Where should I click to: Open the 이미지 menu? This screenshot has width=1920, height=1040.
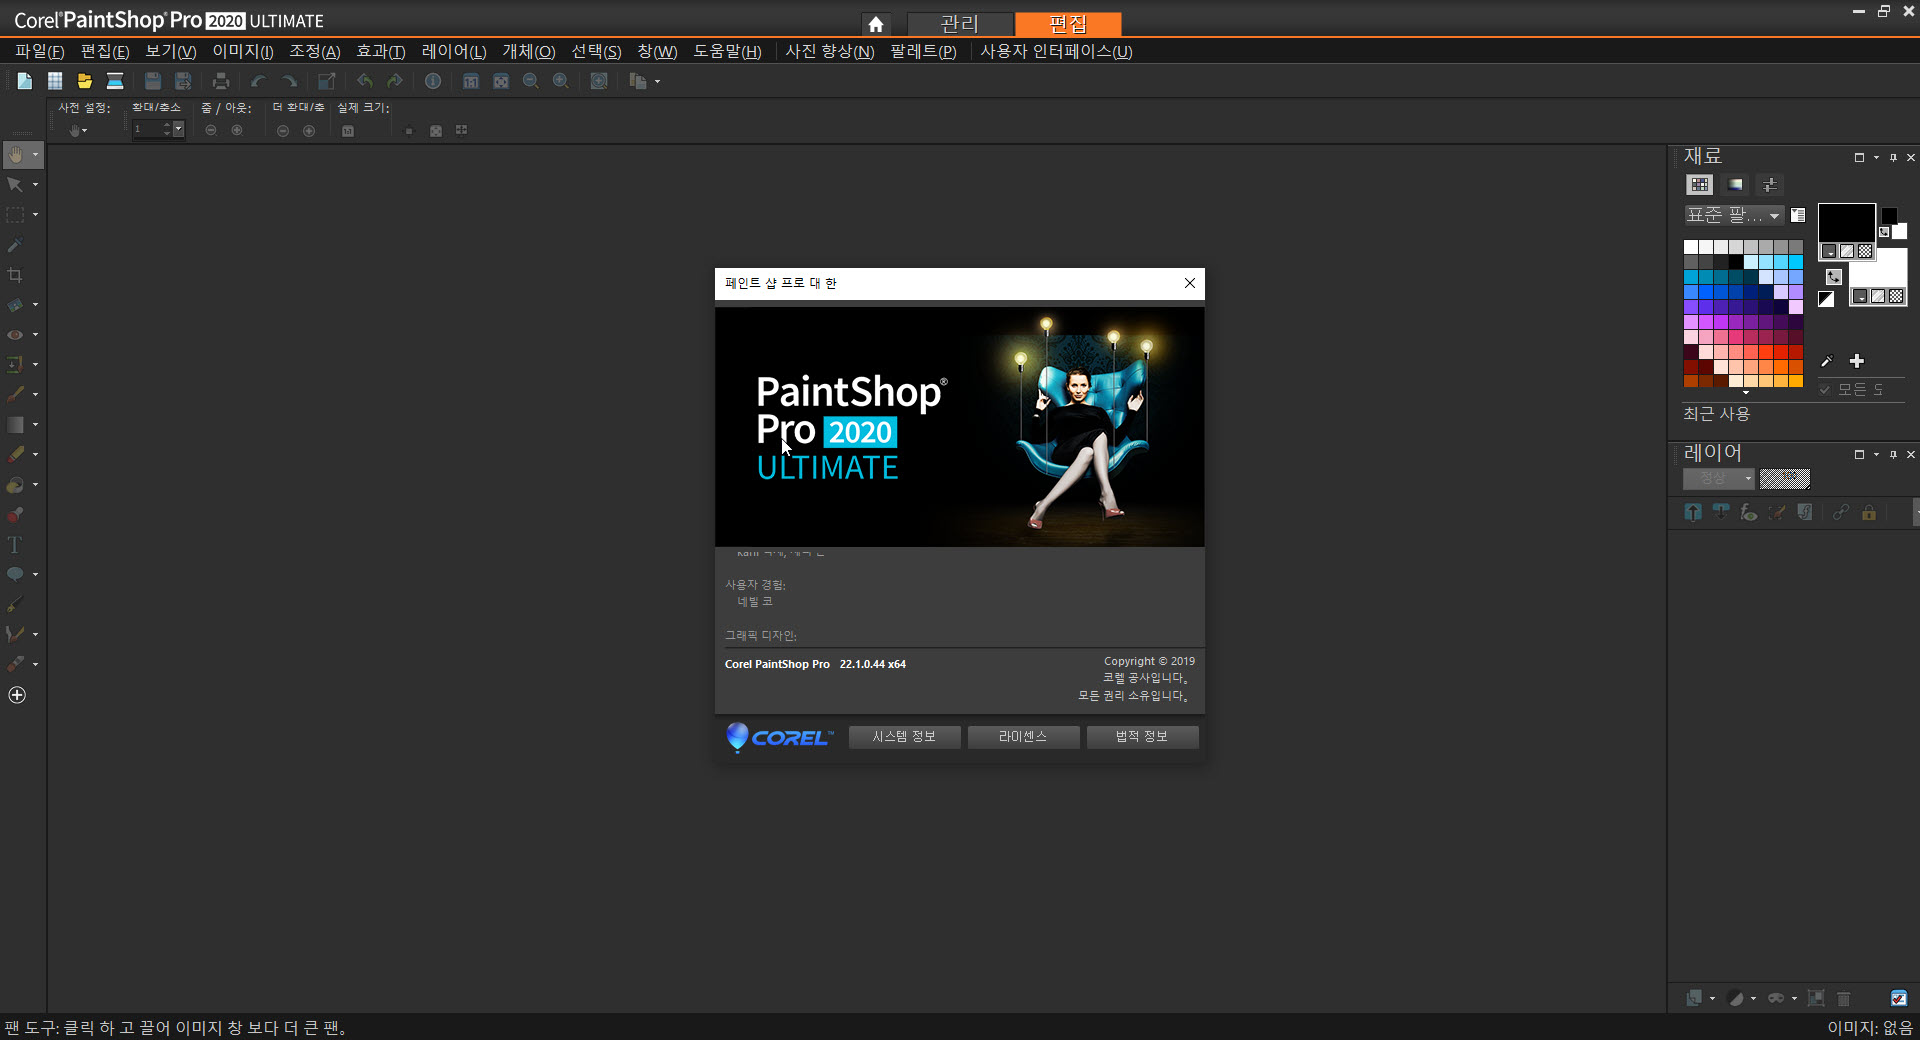tap(243, 51)
